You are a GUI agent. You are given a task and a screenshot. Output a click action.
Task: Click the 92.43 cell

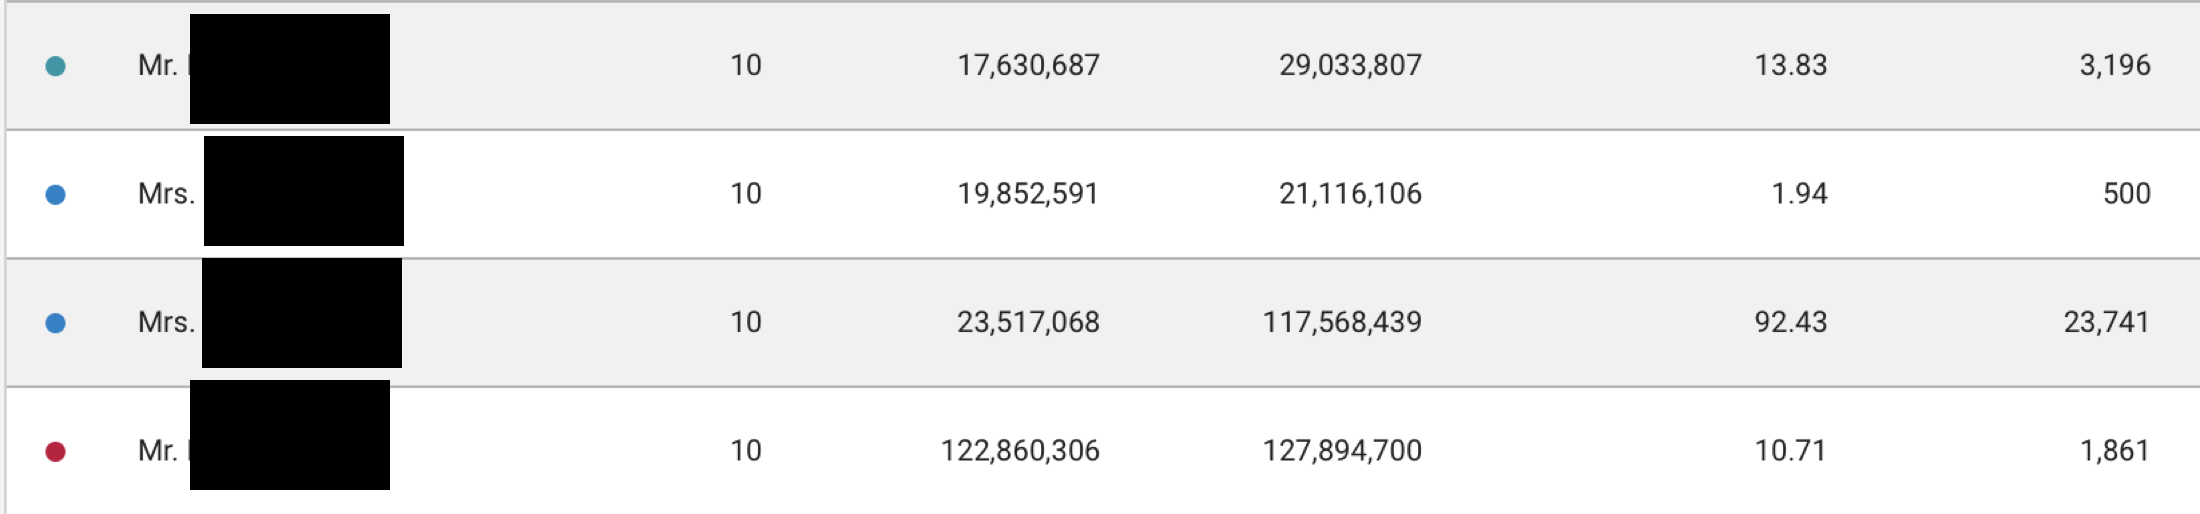coord(1790,322)
